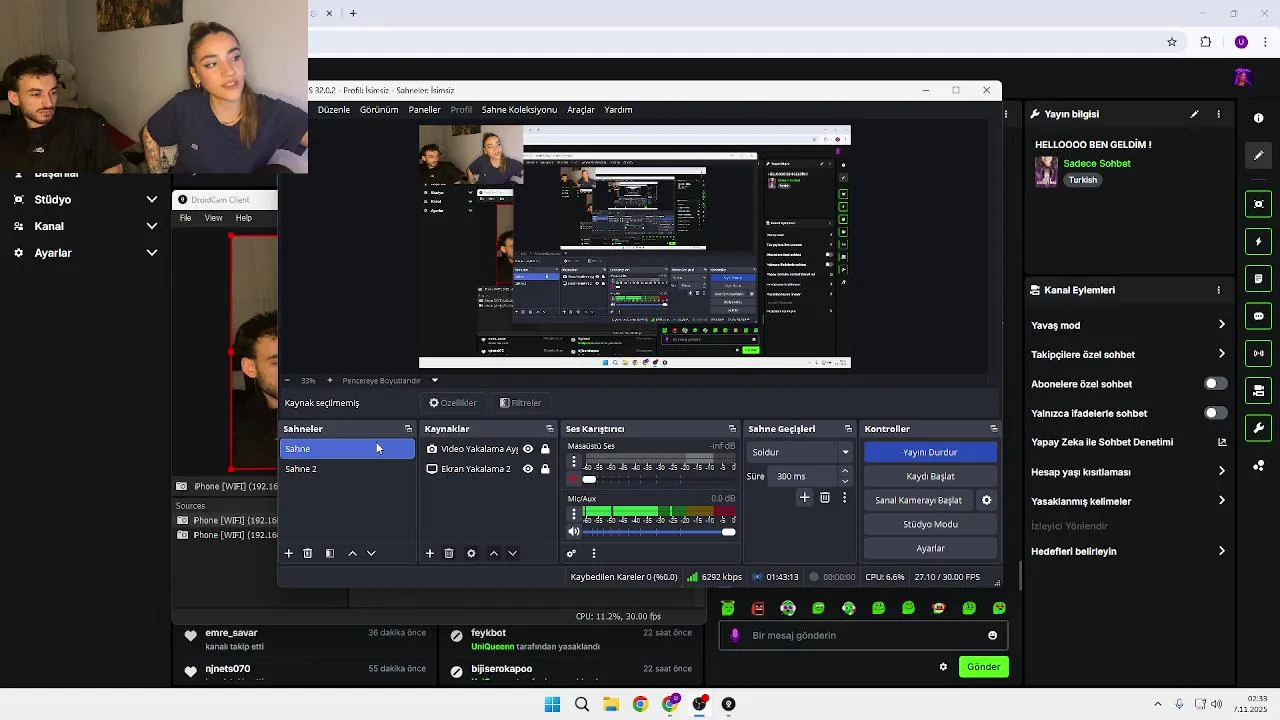Add a new source in Kaynaklar panel

430,553
